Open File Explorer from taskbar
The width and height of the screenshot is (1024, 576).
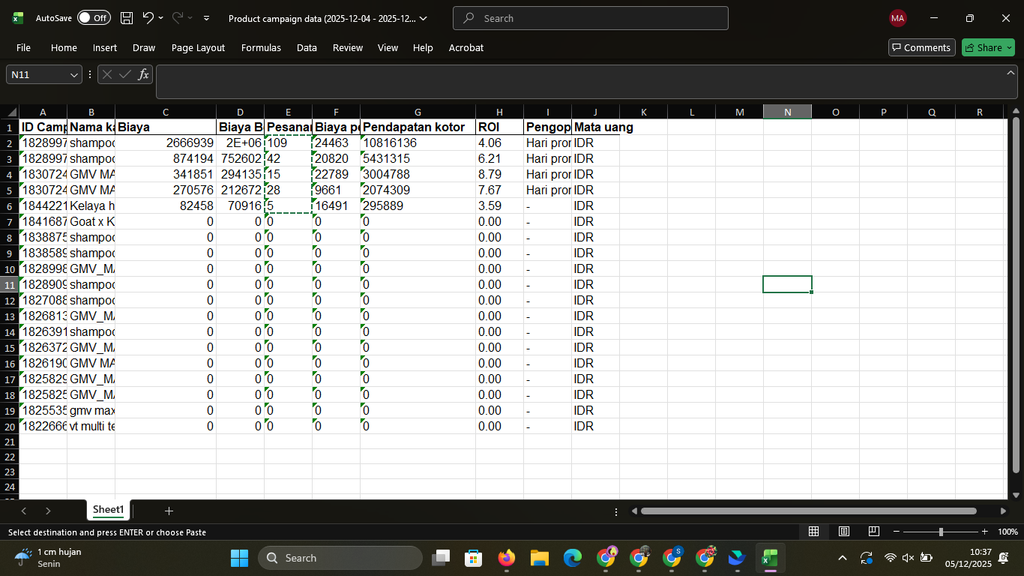(539, 558)
